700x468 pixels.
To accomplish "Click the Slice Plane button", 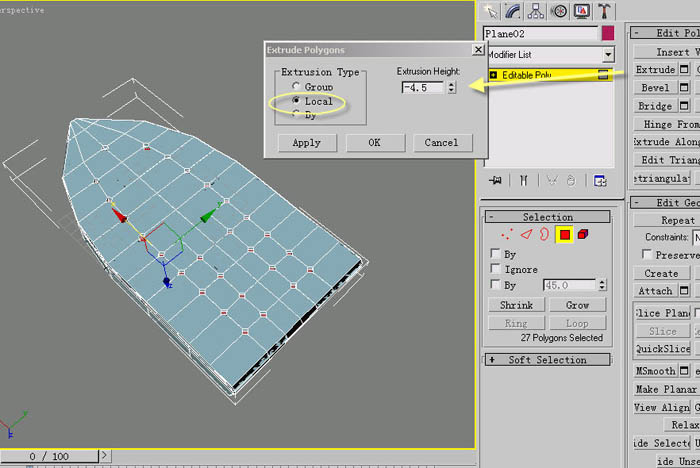I will [662, 313].
